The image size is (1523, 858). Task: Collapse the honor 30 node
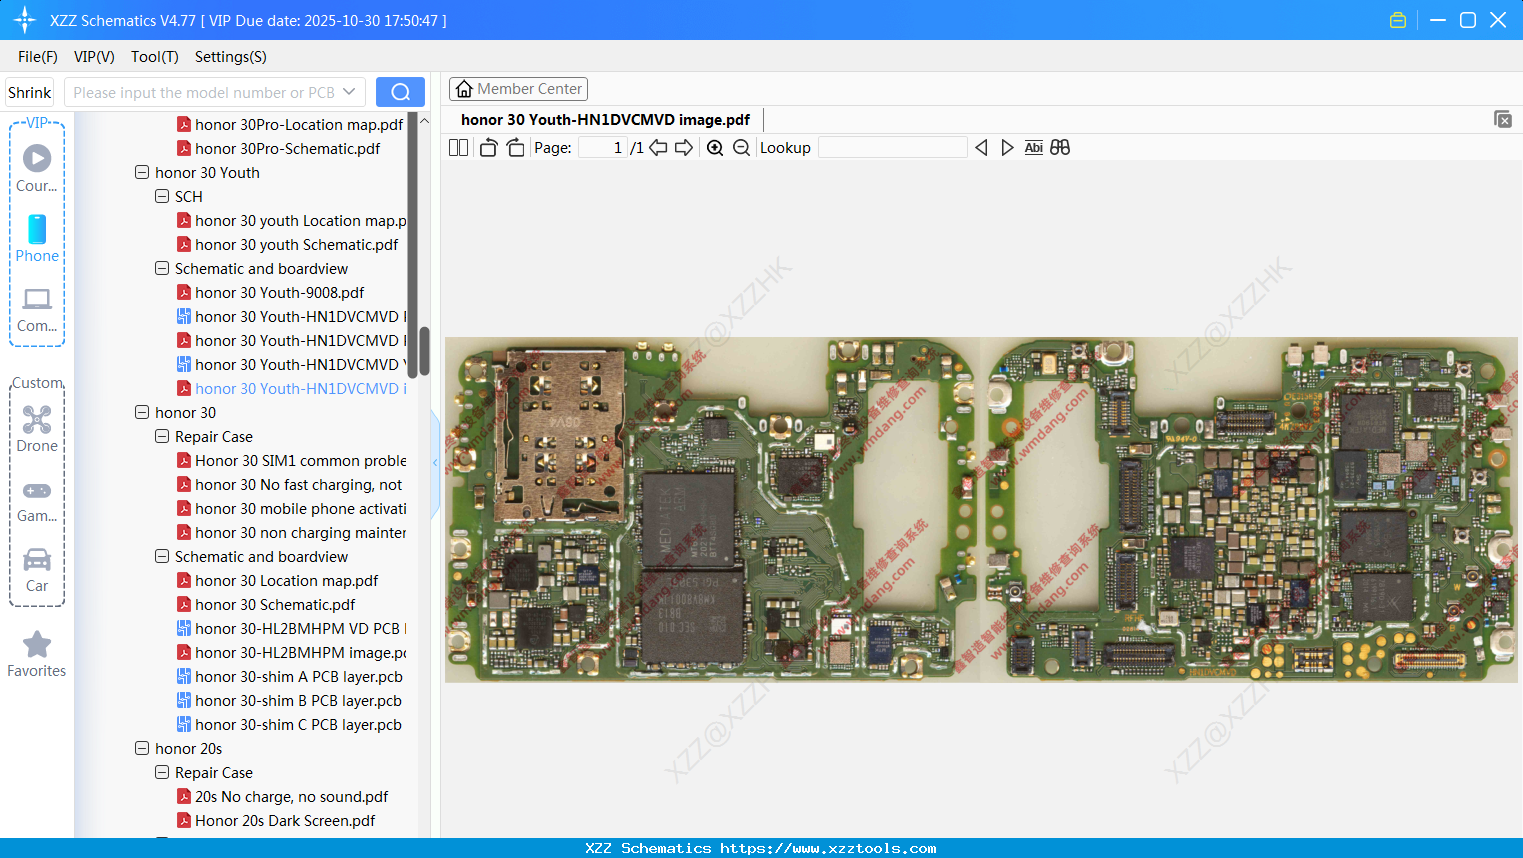tap(142, 412)
